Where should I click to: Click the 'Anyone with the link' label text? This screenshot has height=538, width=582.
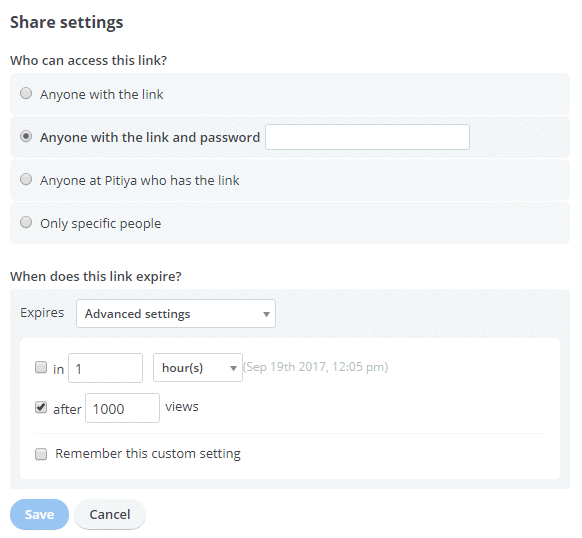tap(102, 94)
